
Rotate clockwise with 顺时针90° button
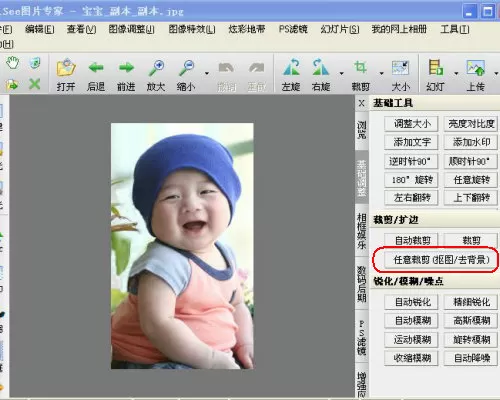click(471, 161)
